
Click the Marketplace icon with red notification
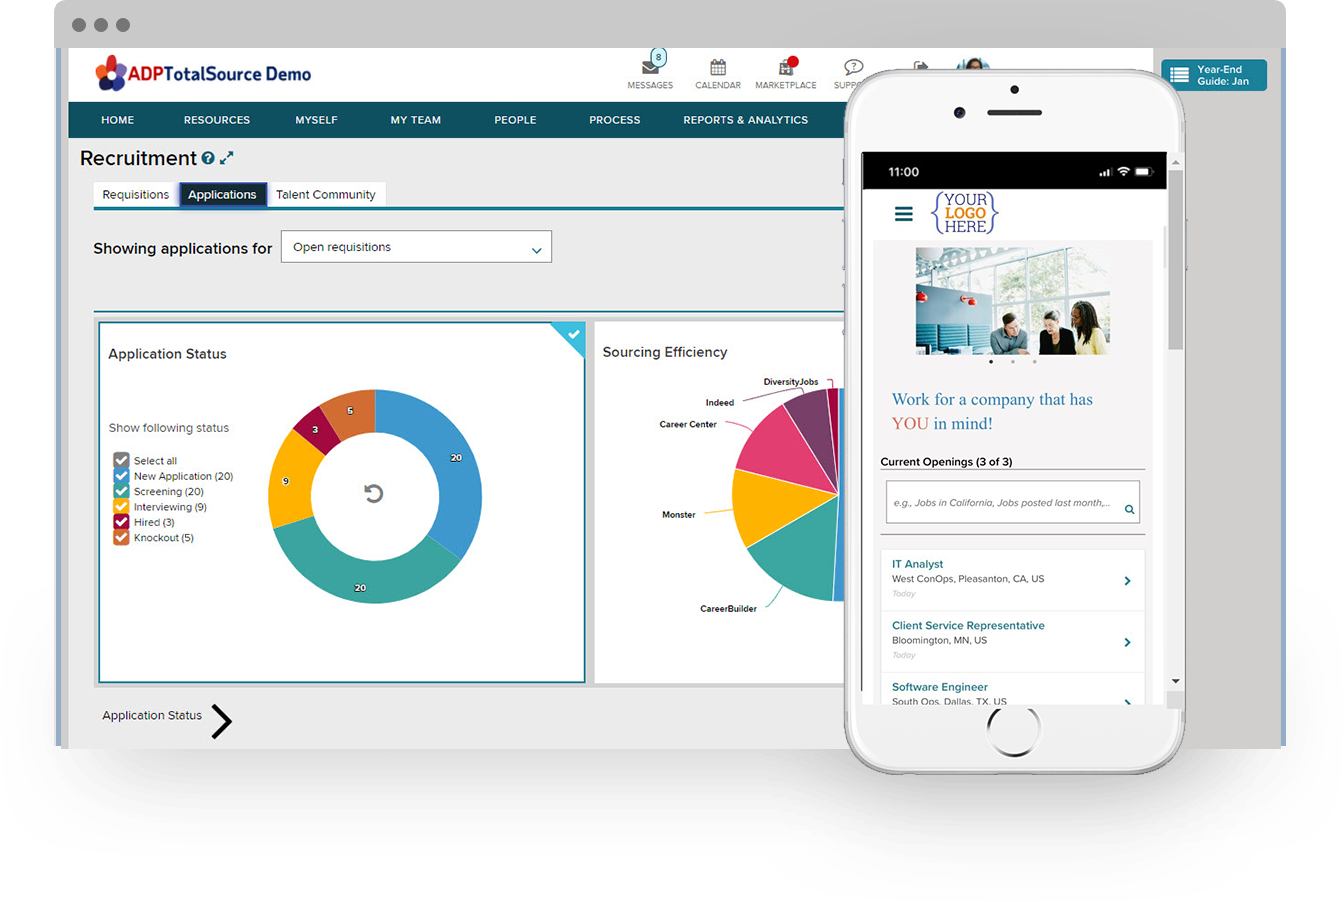tap(786, 70)
